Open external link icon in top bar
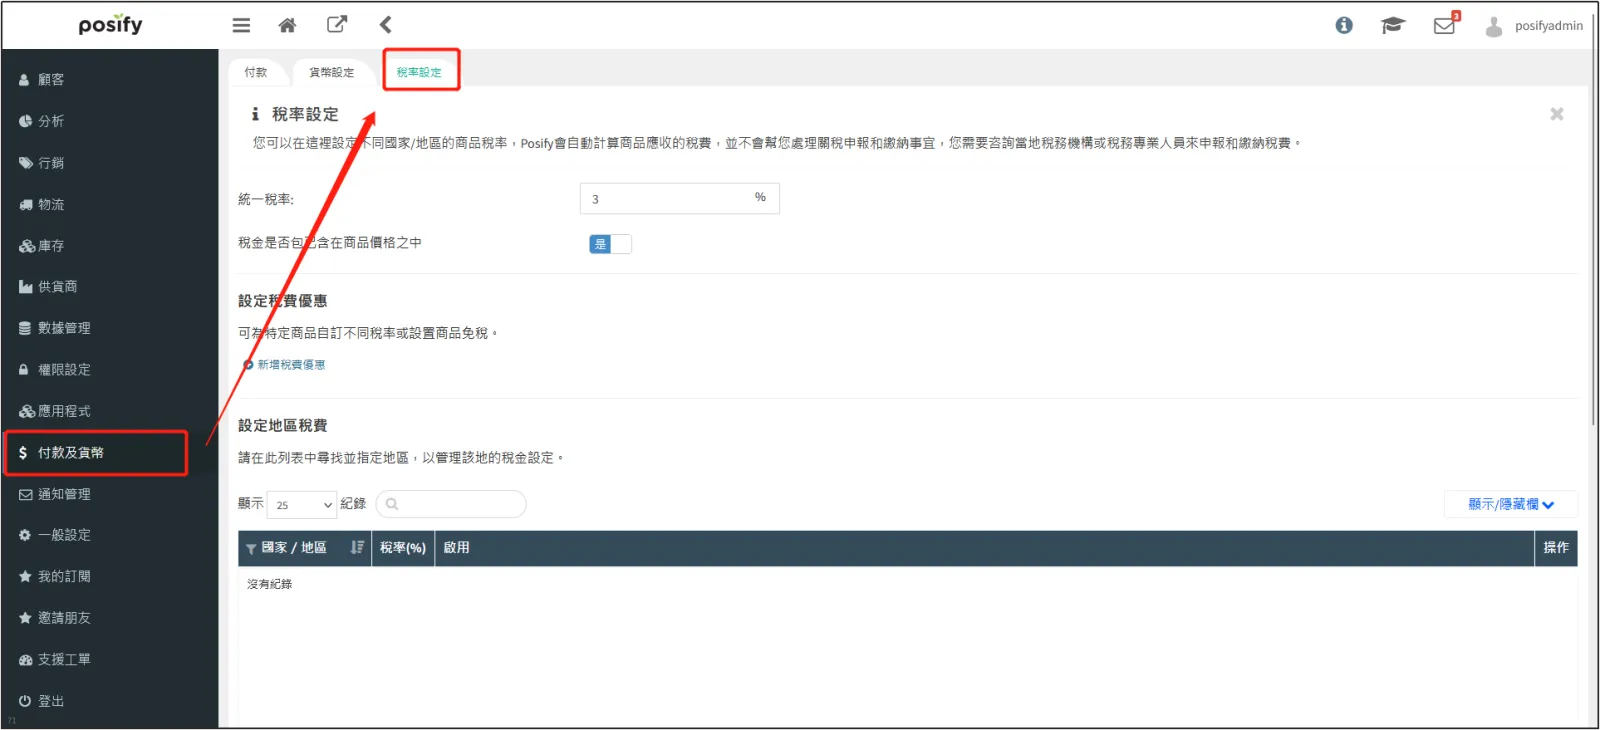The height and width of the screenshot is (730, 1600). [x=337, y=25]
